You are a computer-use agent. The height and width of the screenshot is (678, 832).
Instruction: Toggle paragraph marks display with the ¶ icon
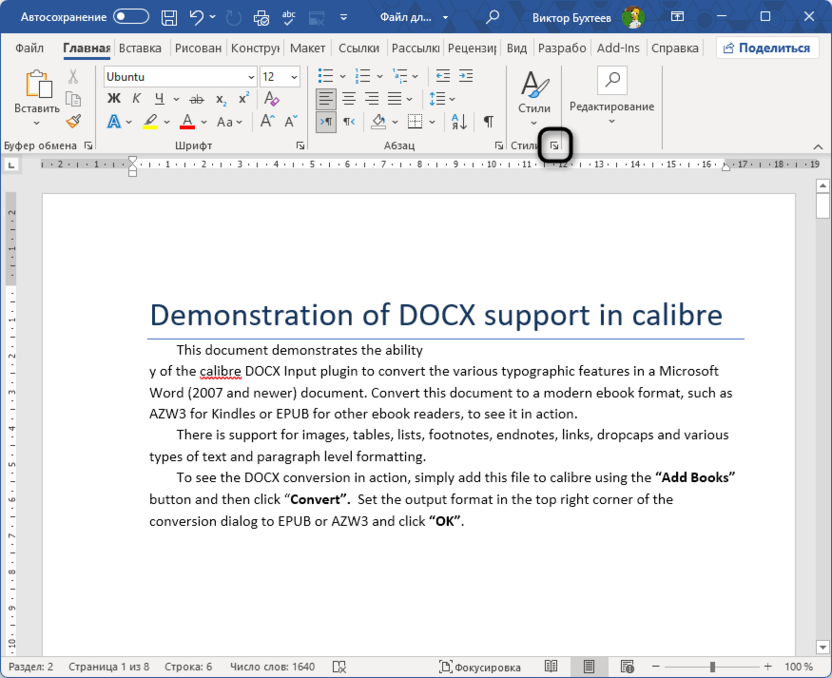pyautogui.click(x=489, y=121)
